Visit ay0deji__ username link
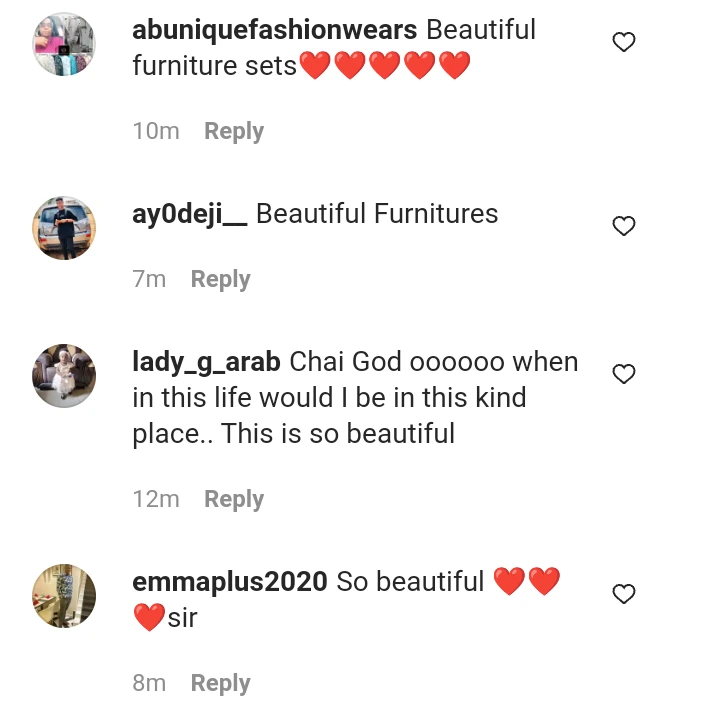This screenshot has width=720, height=710. click(x=189, y=214)
